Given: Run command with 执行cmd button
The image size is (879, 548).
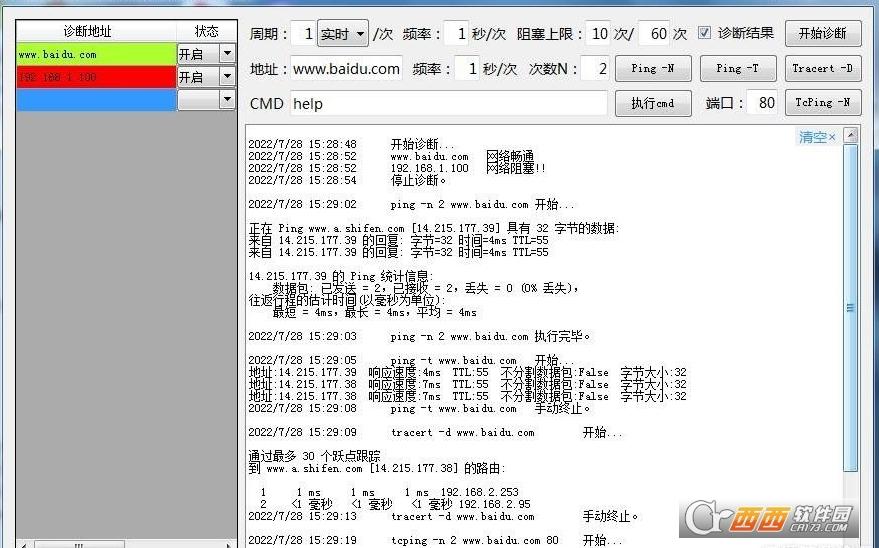Looking at the screenshot, I should pyautogui.click(x=653, y=103).
